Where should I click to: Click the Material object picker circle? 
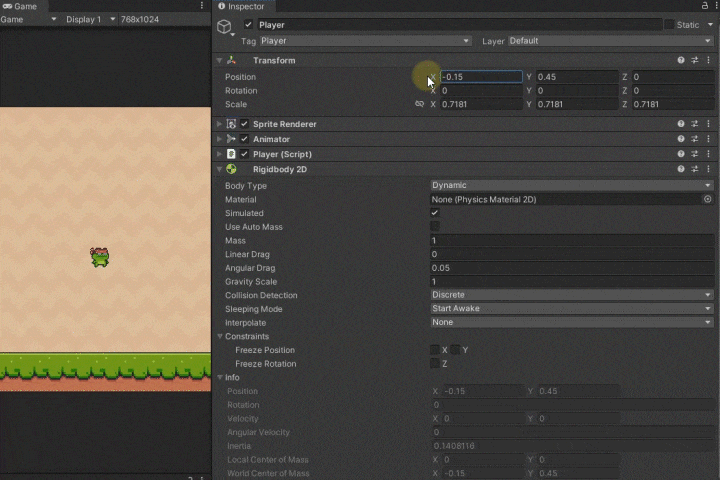coord(708,199)
